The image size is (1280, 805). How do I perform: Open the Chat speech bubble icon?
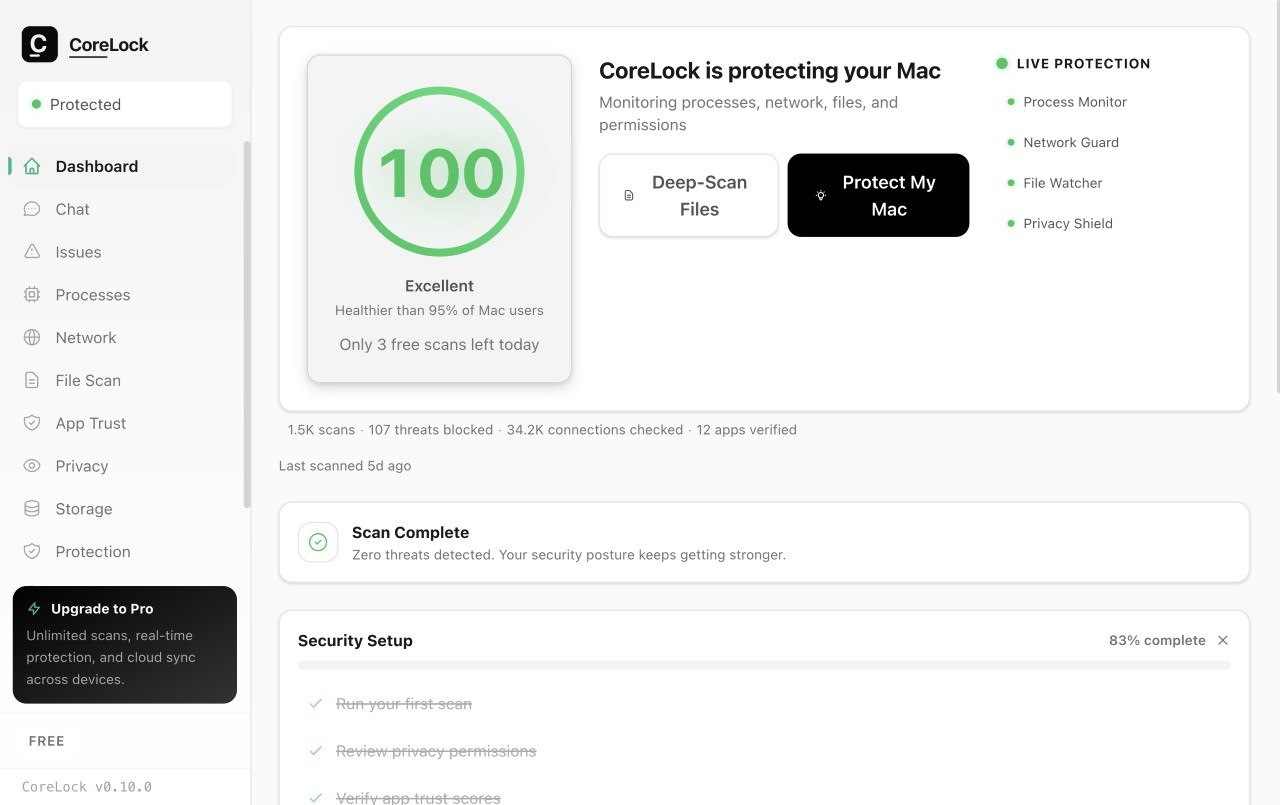click(32, 209)
